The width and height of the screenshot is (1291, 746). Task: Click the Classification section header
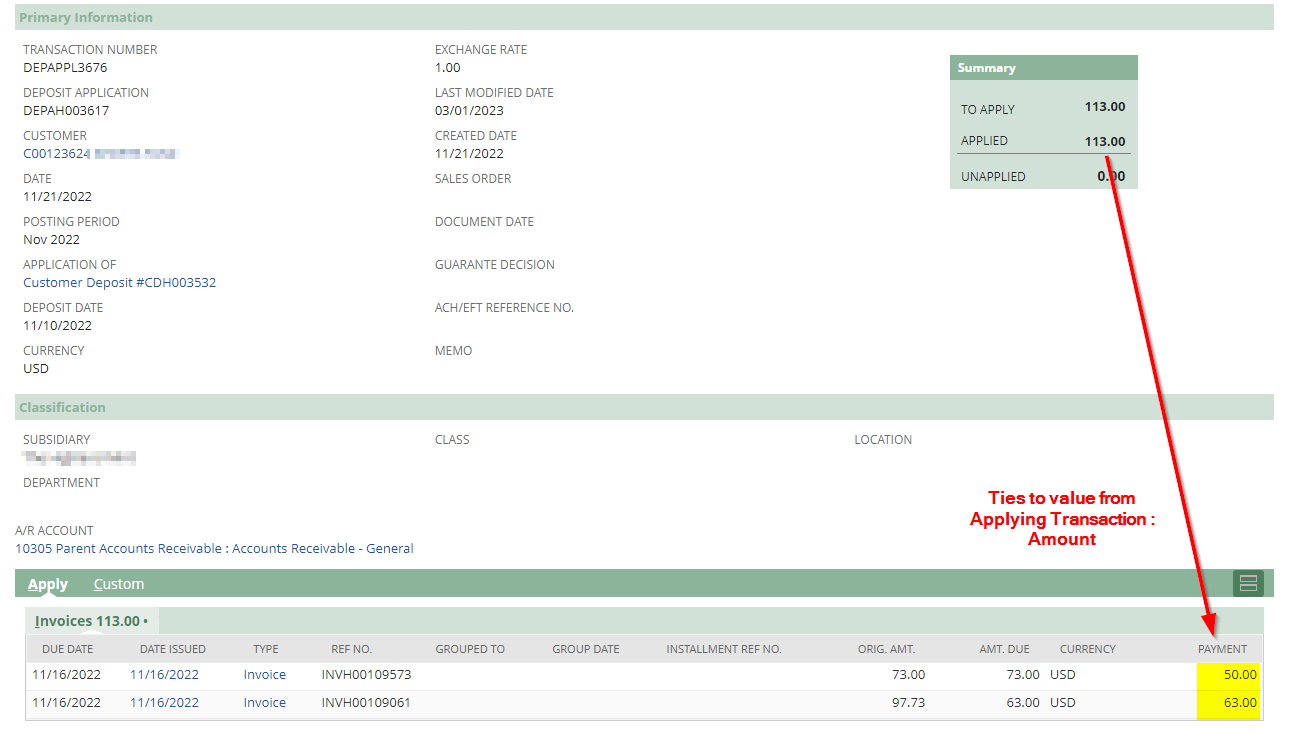tap(645, 407)
